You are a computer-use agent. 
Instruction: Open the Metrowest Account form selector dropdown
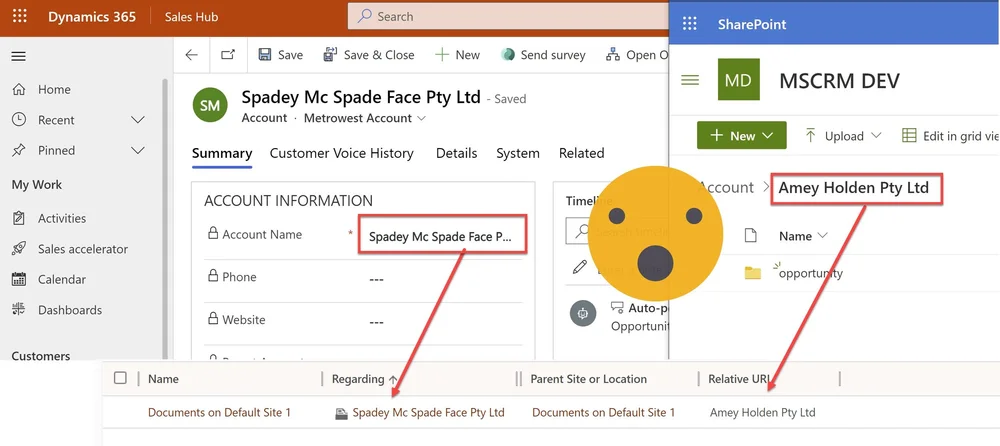(x=421, y=118)
